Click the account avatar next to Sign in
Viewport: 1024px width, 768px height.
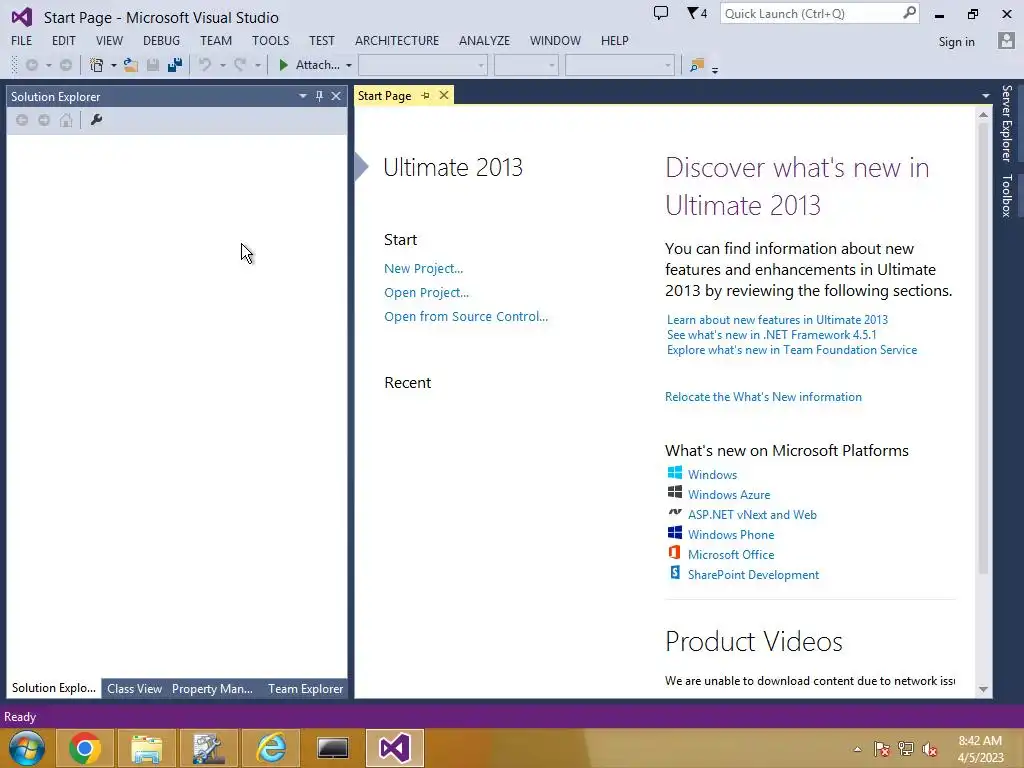1006,41
